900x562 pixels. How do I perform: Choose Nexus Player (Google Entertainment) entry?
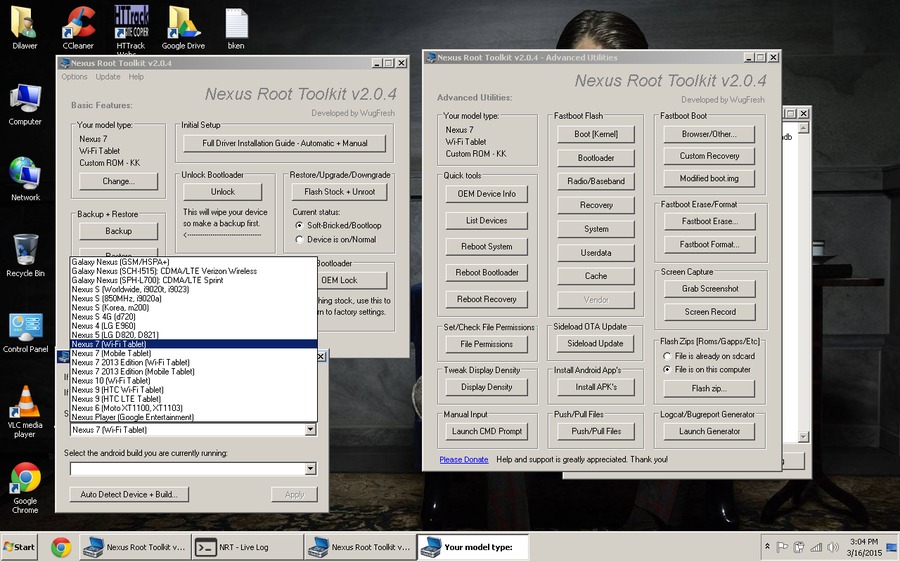(x=193, y=417)
